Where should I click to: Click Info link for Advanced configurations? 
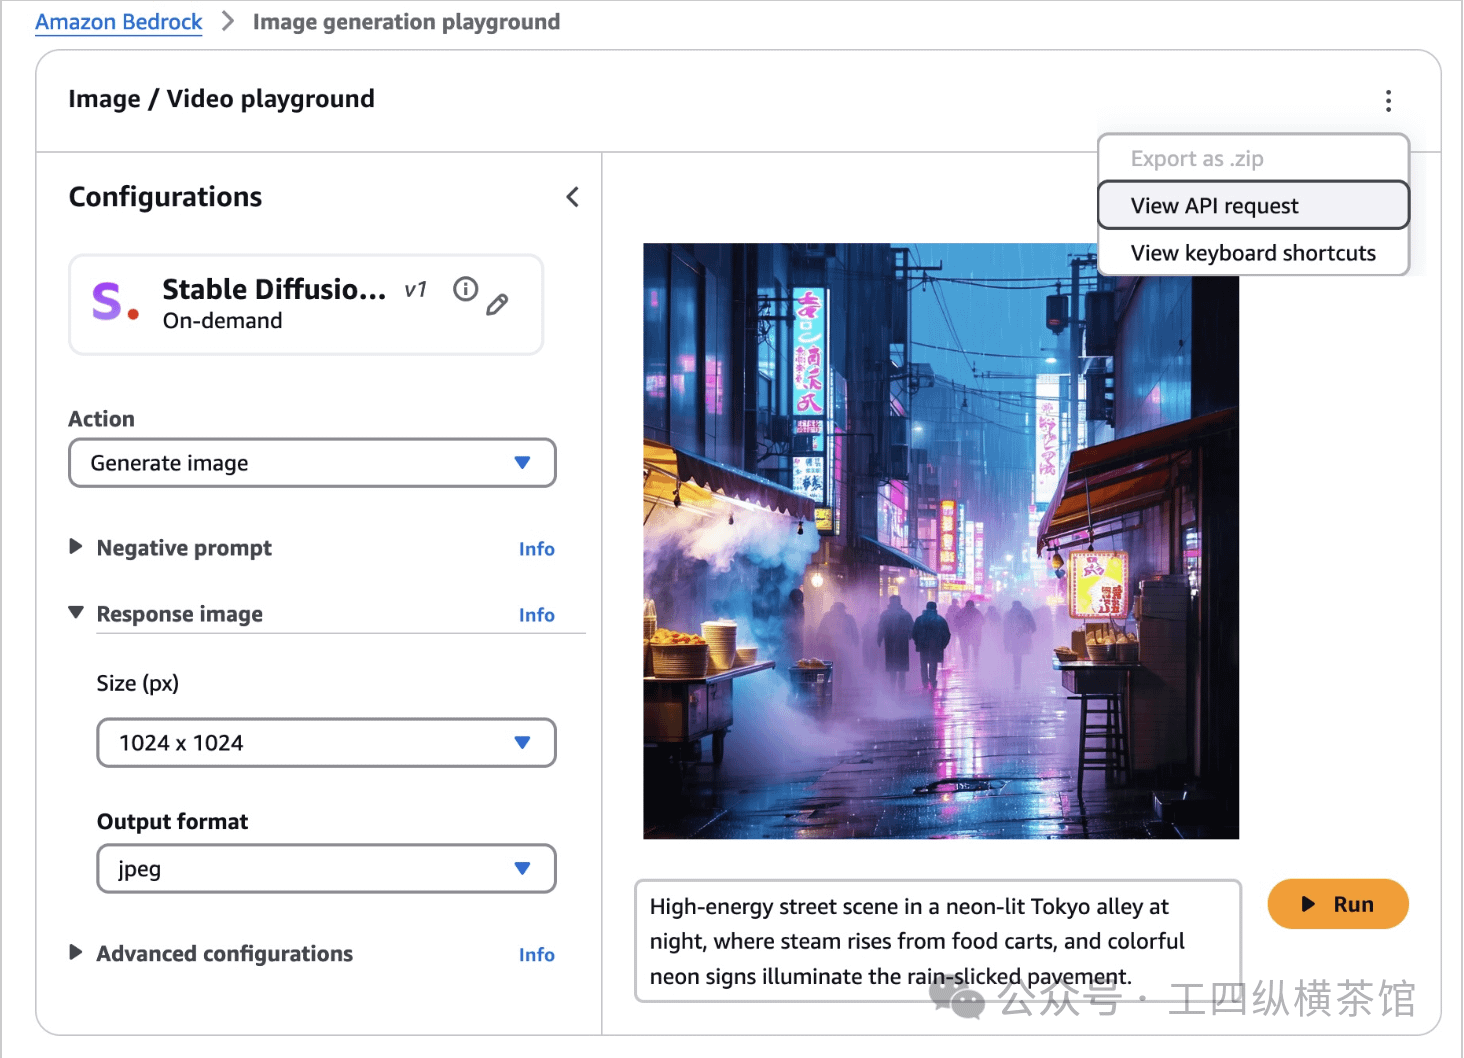point(536,955)
